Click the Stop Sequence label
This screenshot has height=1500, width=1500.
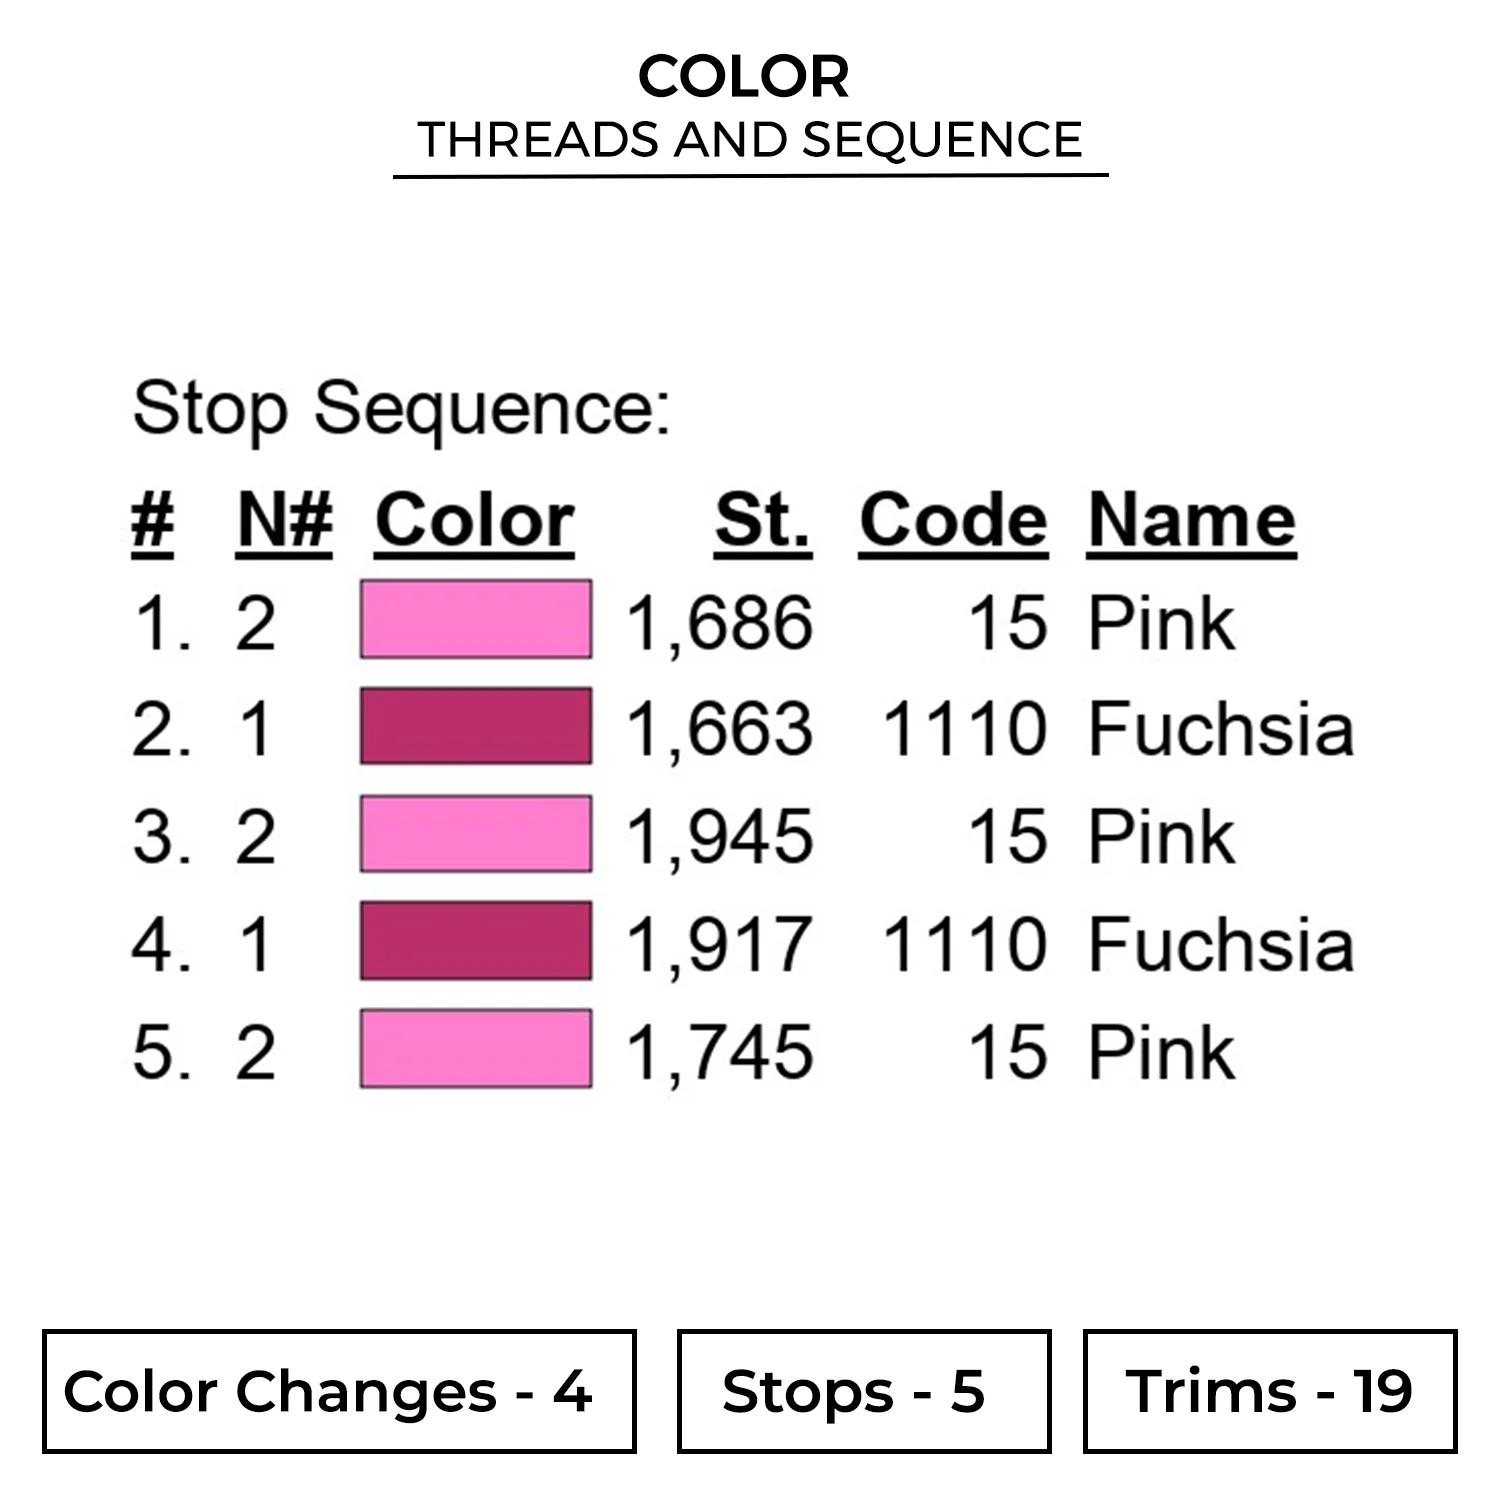[401, 408]
